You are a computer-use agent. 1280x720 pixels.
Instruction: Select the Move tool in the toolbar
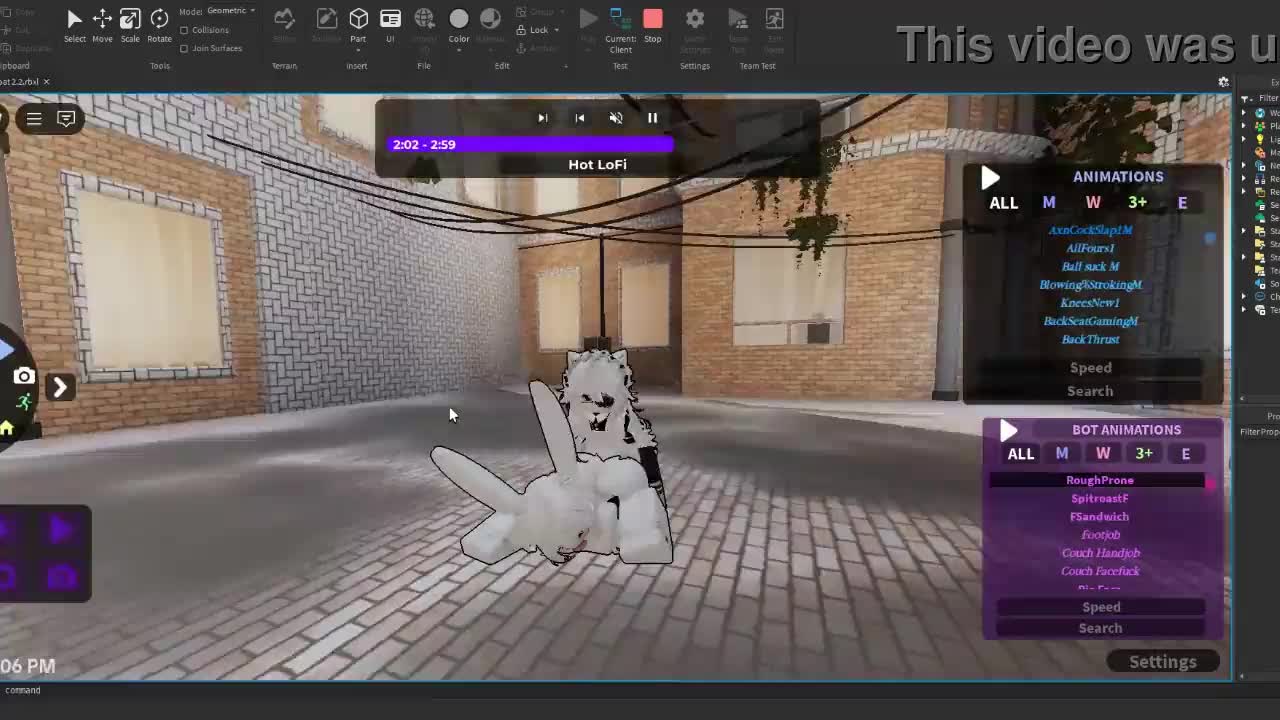click(x=102, y=24)
